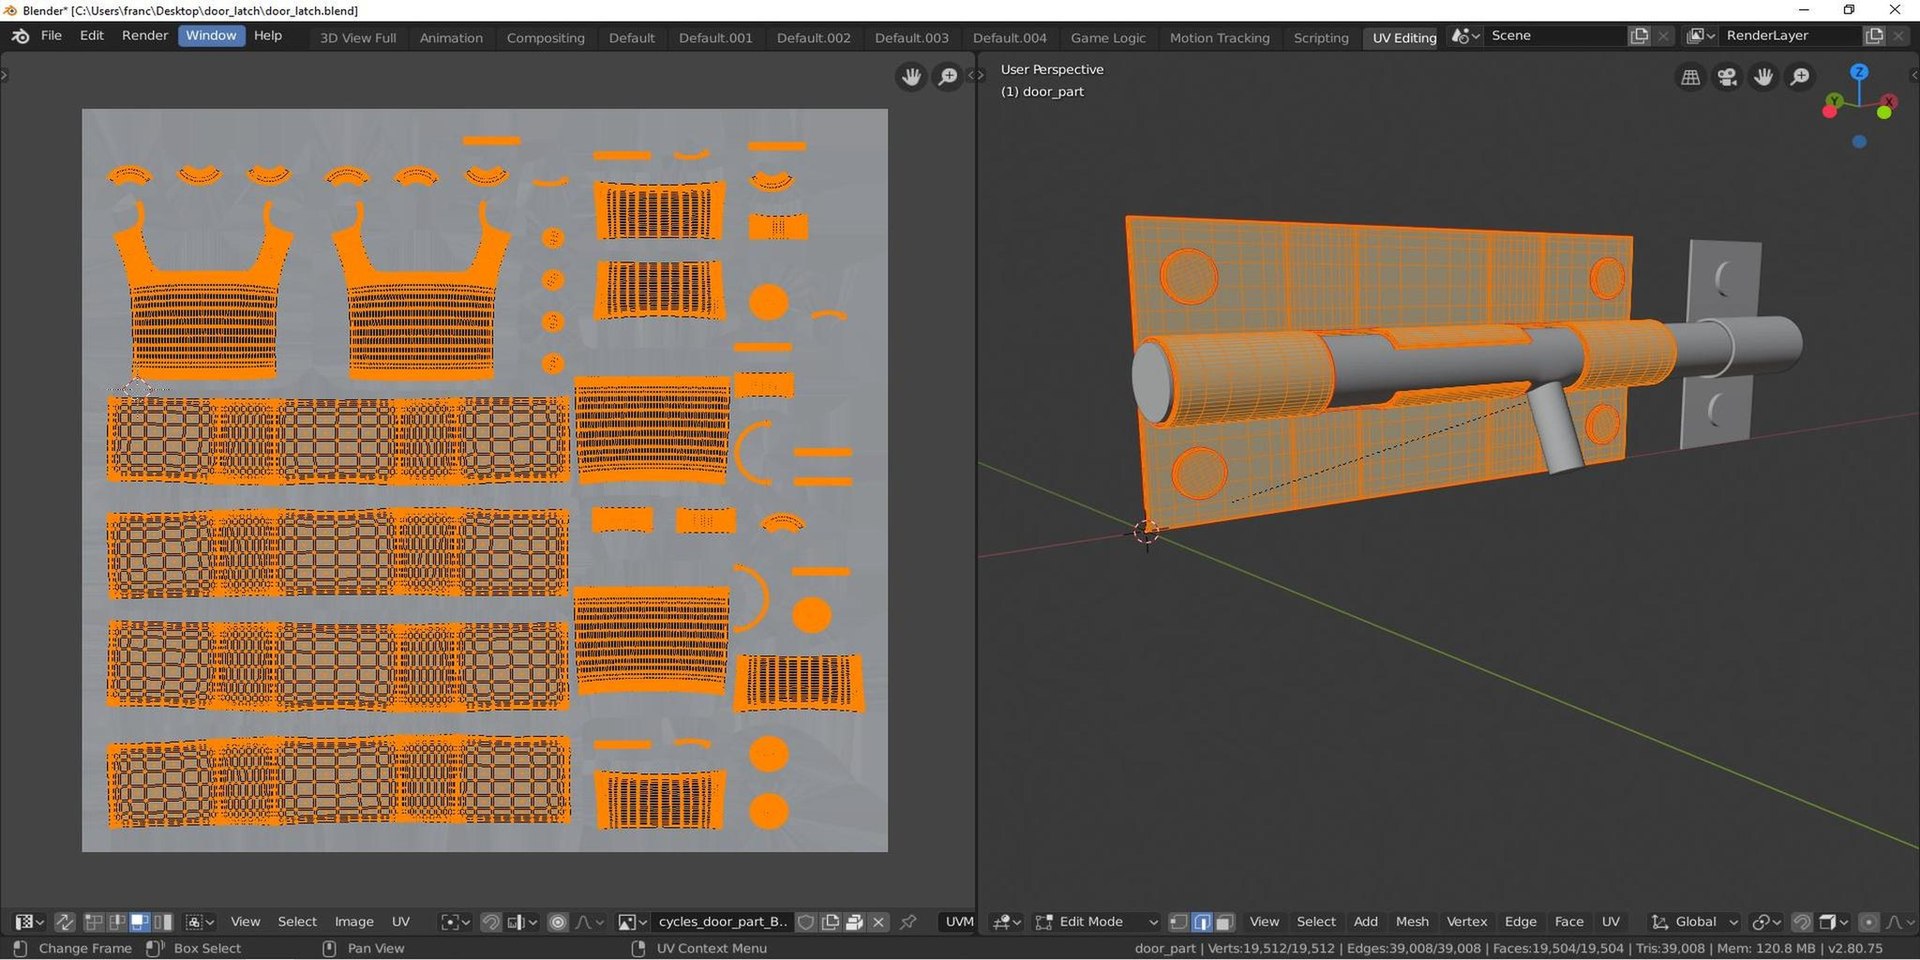Toggle the camera view icon in 3D viewport
The height and width of the screenshot is (960, 1920).
coord(1727,77)
